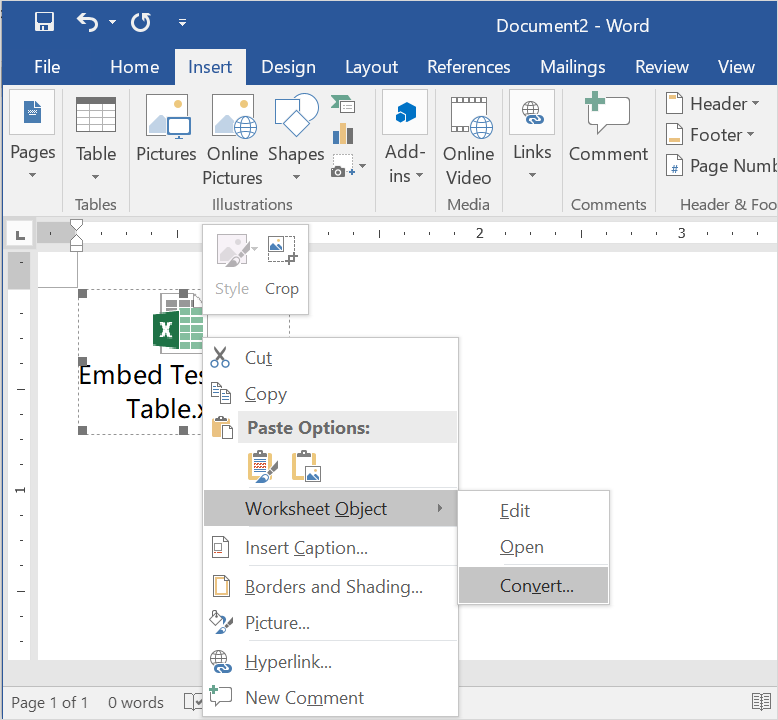Switch to the Design tab
Image resolution: width=778 pixels, height=720 pixels.
[288, 67]
